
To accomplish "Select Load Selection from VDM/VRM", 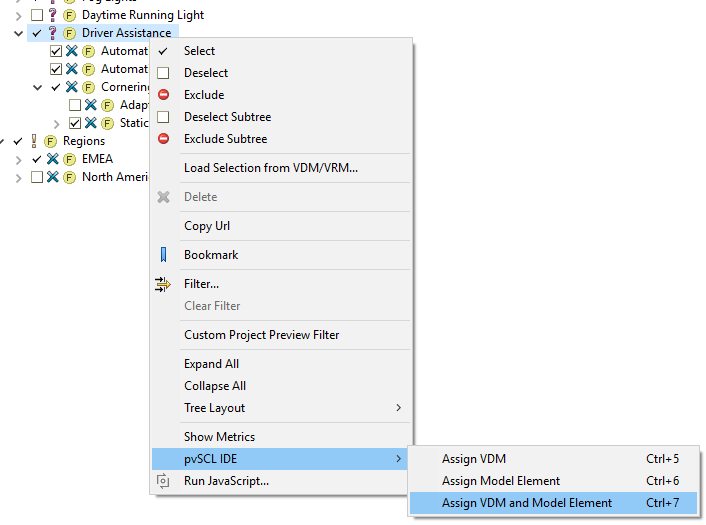I will coord(270,168).
